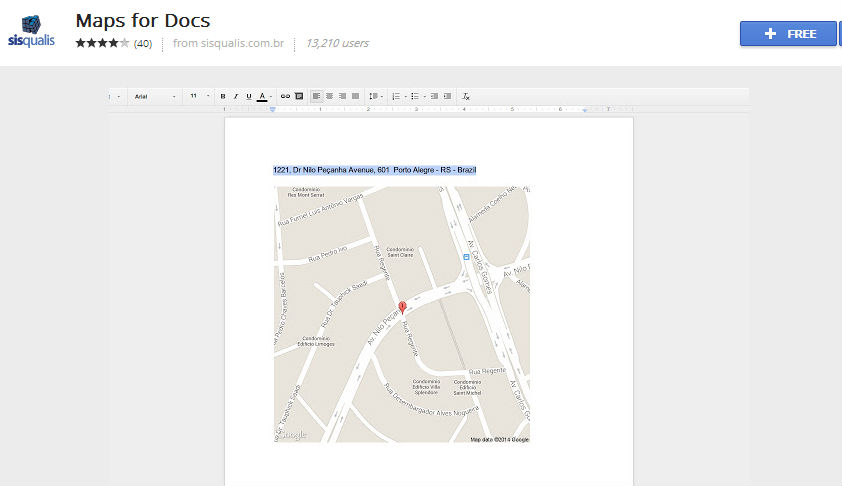The image size is (842, 486).
Task: View the 40 ratings count
Action: [143, 43]
